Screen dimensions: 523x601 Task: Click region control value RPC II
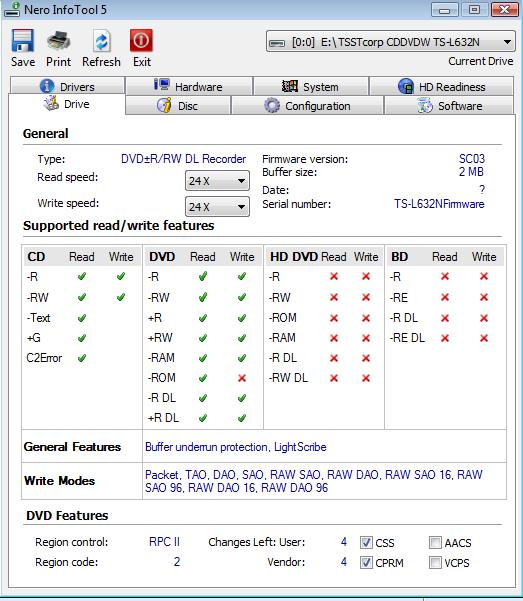[164, 542]
